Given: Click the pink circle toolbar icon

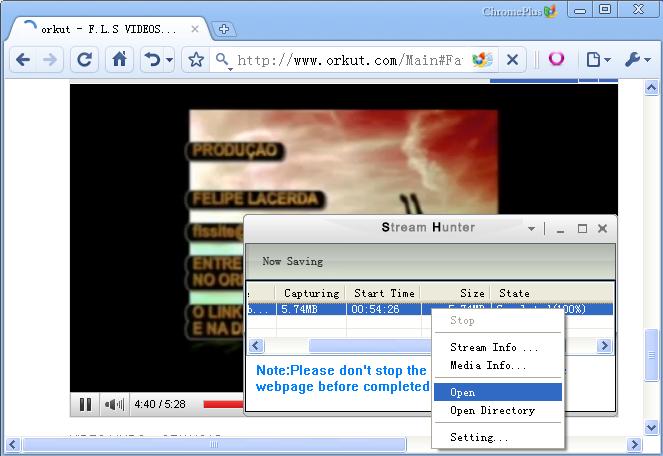Looking at the screenshot, I should coord(556,58).
